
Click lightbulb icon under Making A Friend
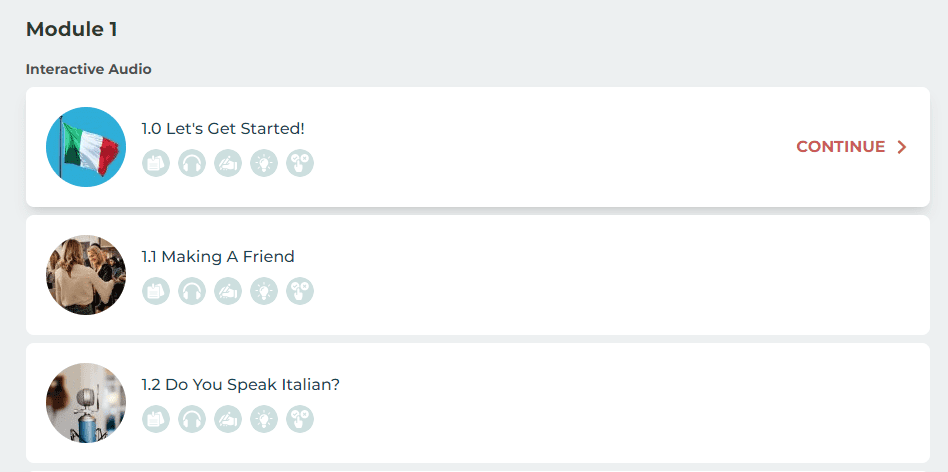[x=264, y=291]
